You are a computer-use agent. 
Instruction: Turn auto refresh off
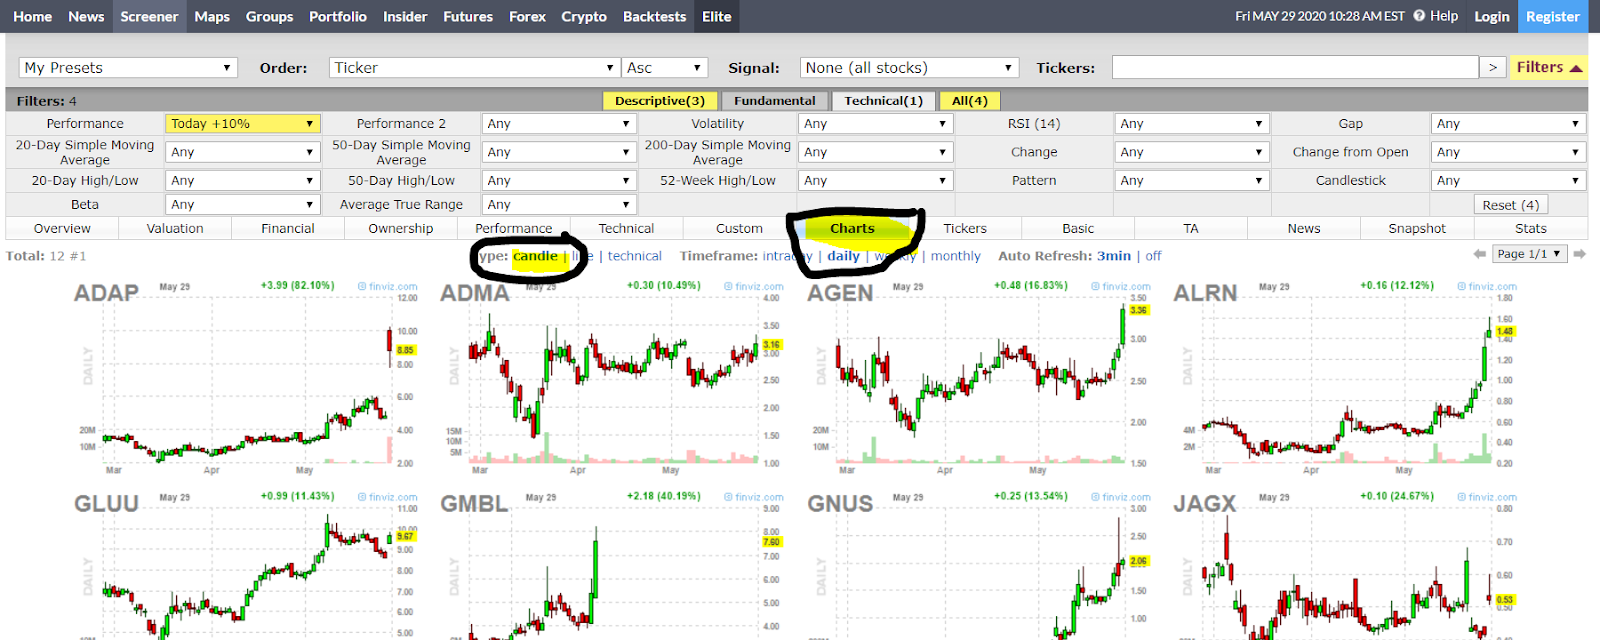coord(1153,256)
